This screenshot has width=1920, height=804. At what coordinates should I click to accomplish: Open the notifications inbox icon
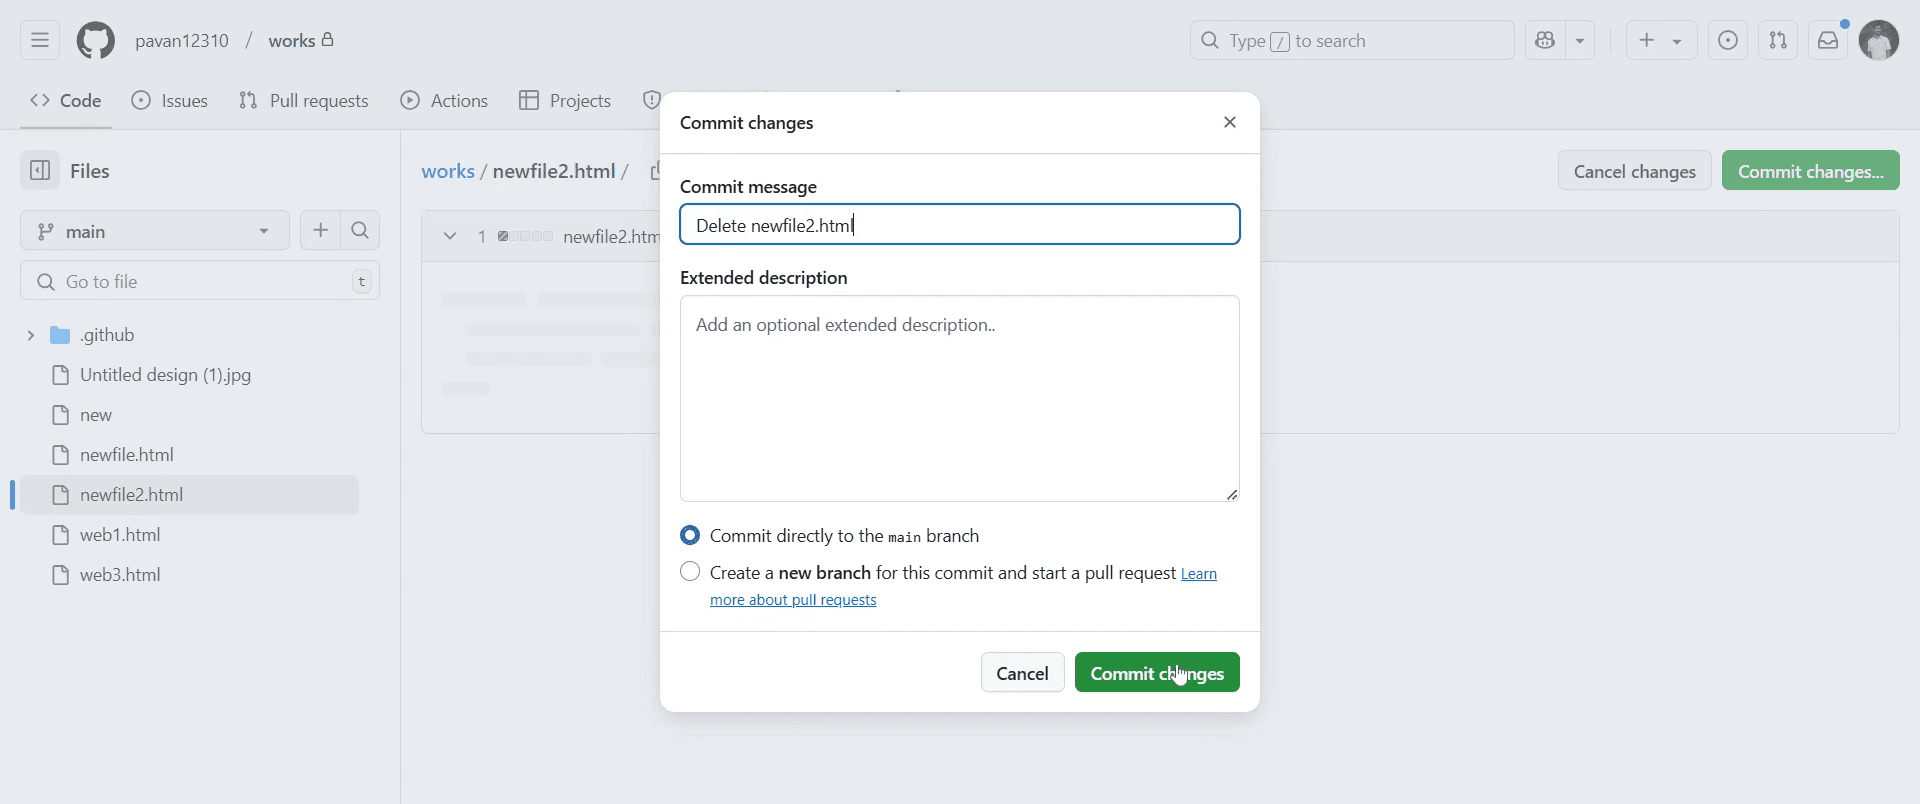1828,41
